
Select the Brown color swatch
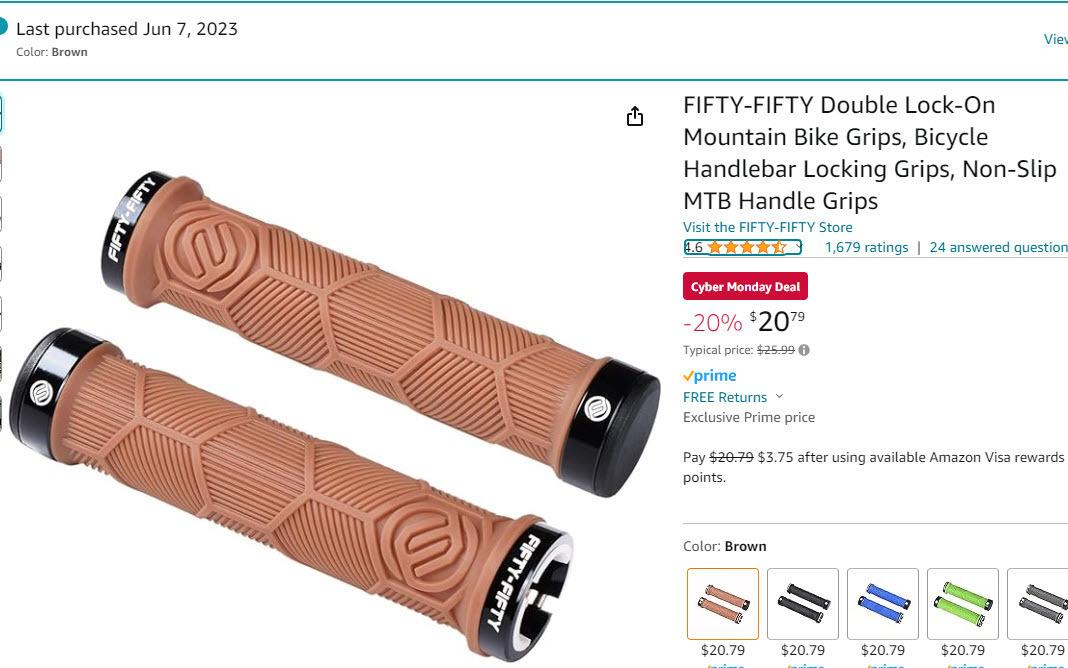[x=723, y=604]
